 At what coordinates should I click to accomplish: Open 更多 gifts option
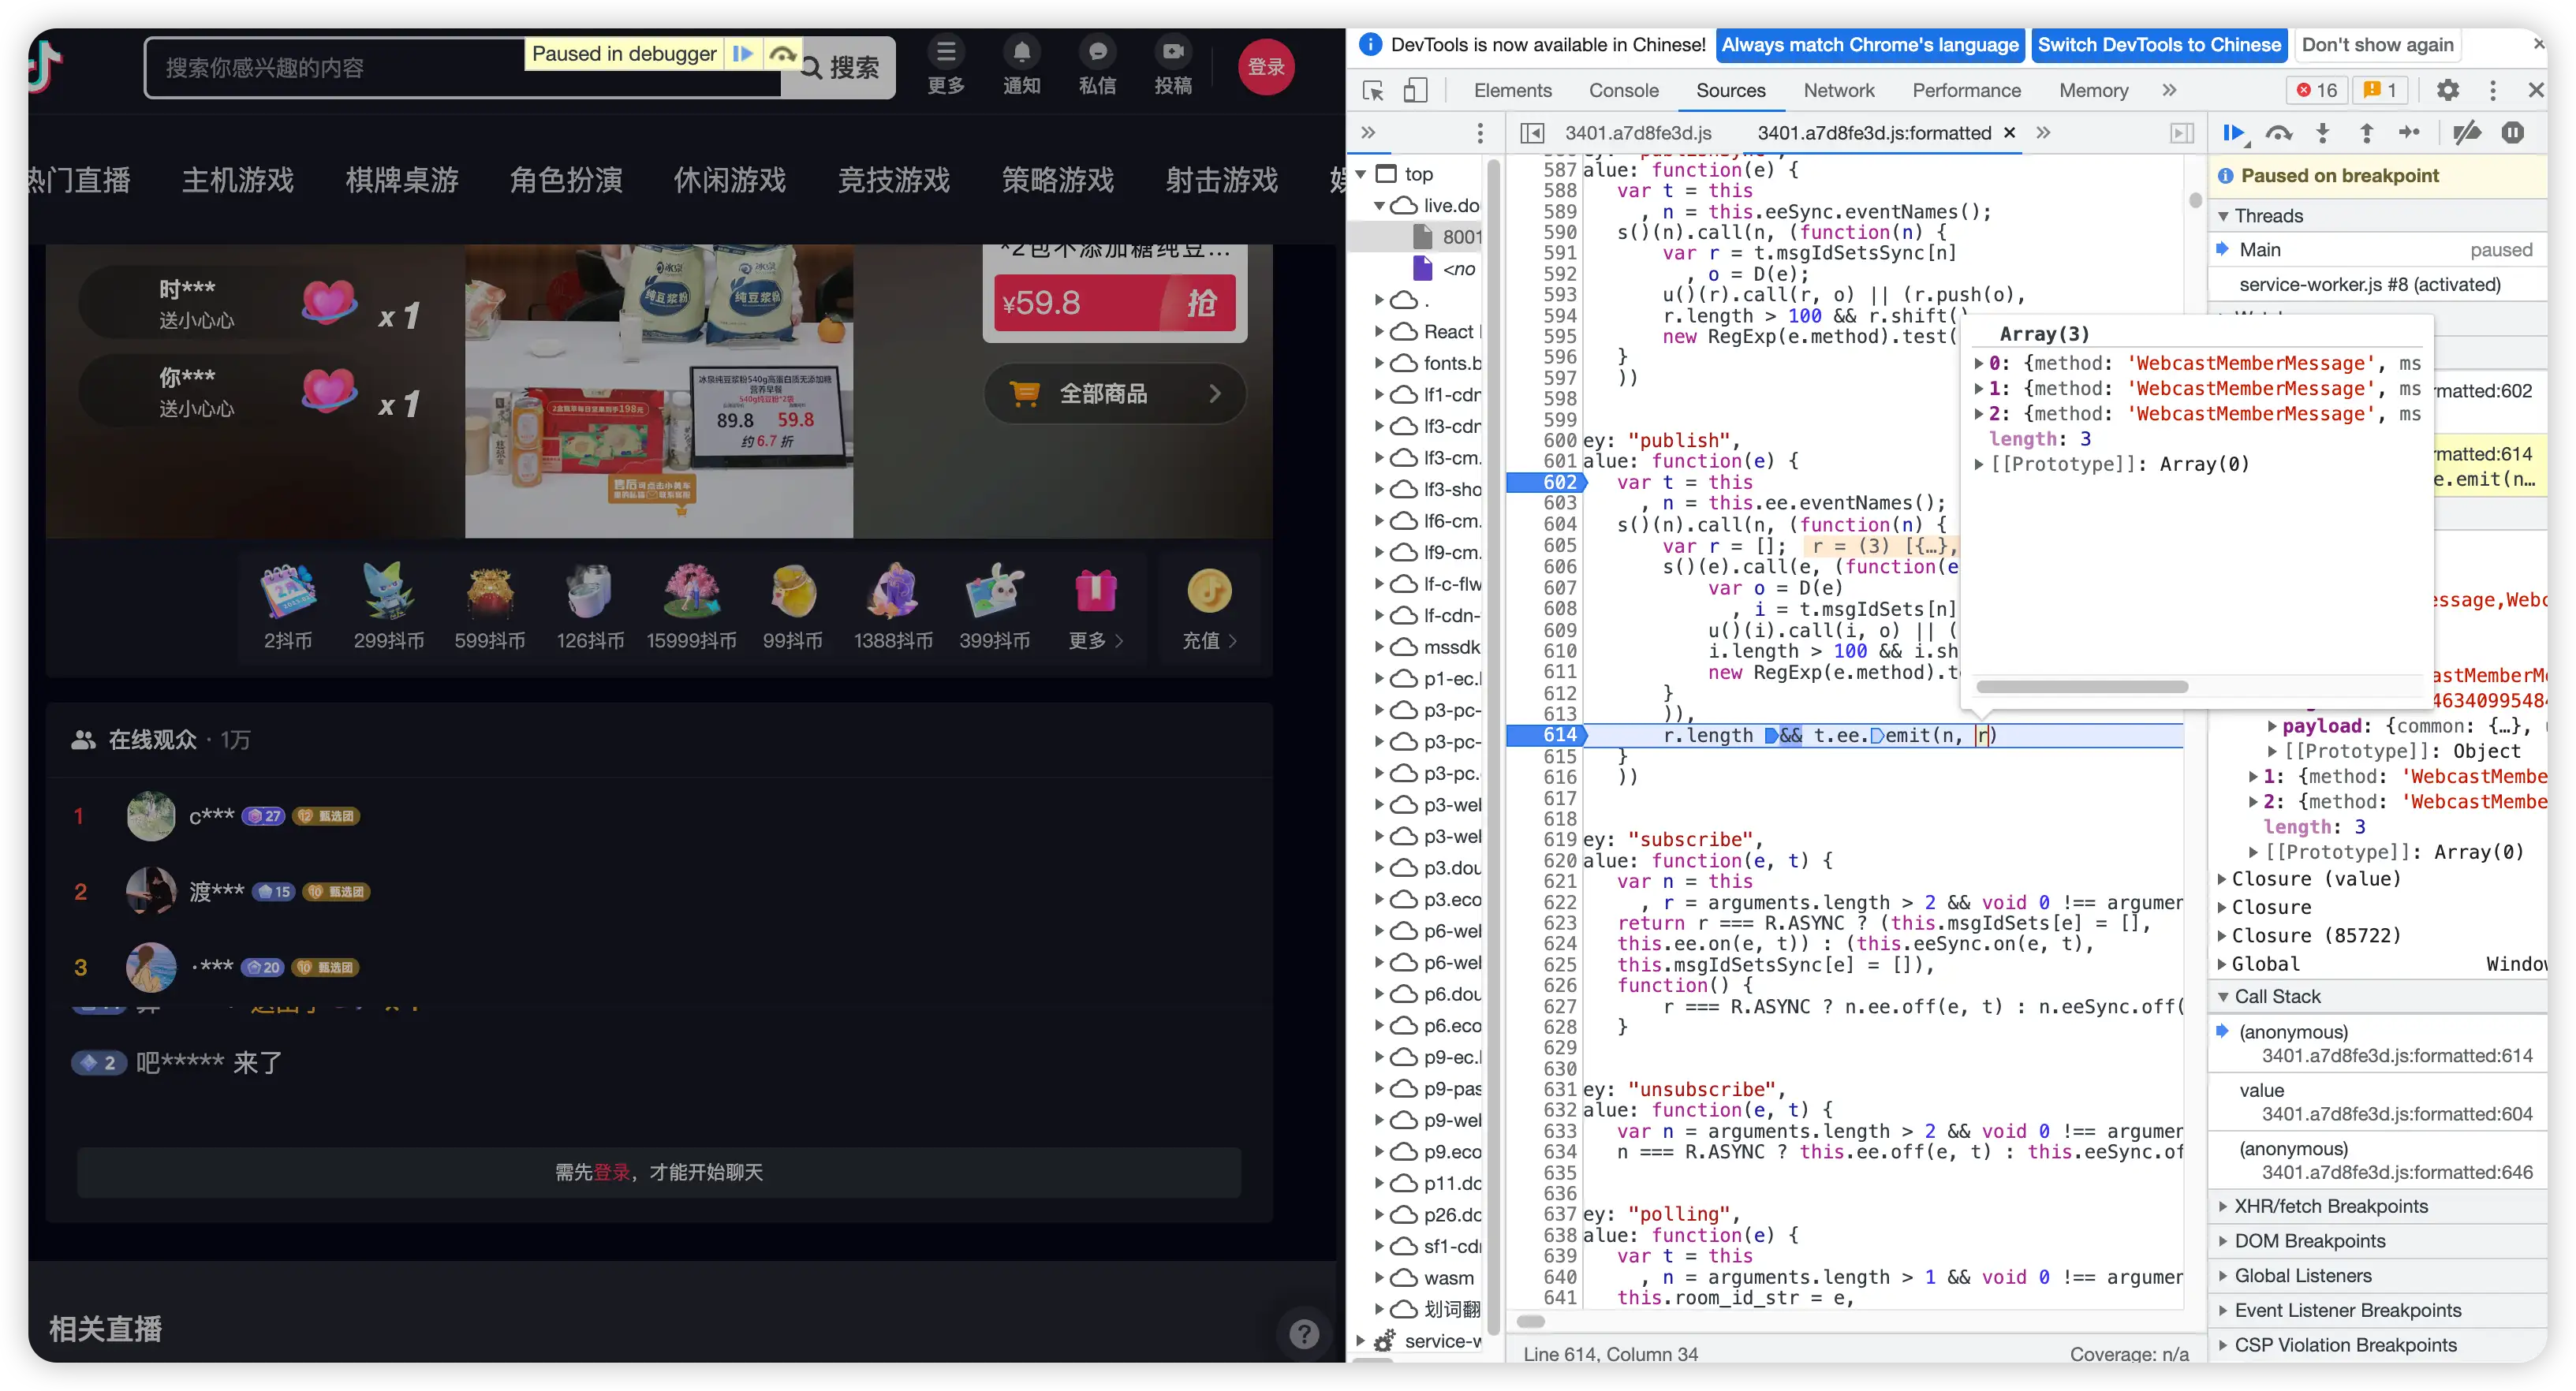tap(1096, 607)
